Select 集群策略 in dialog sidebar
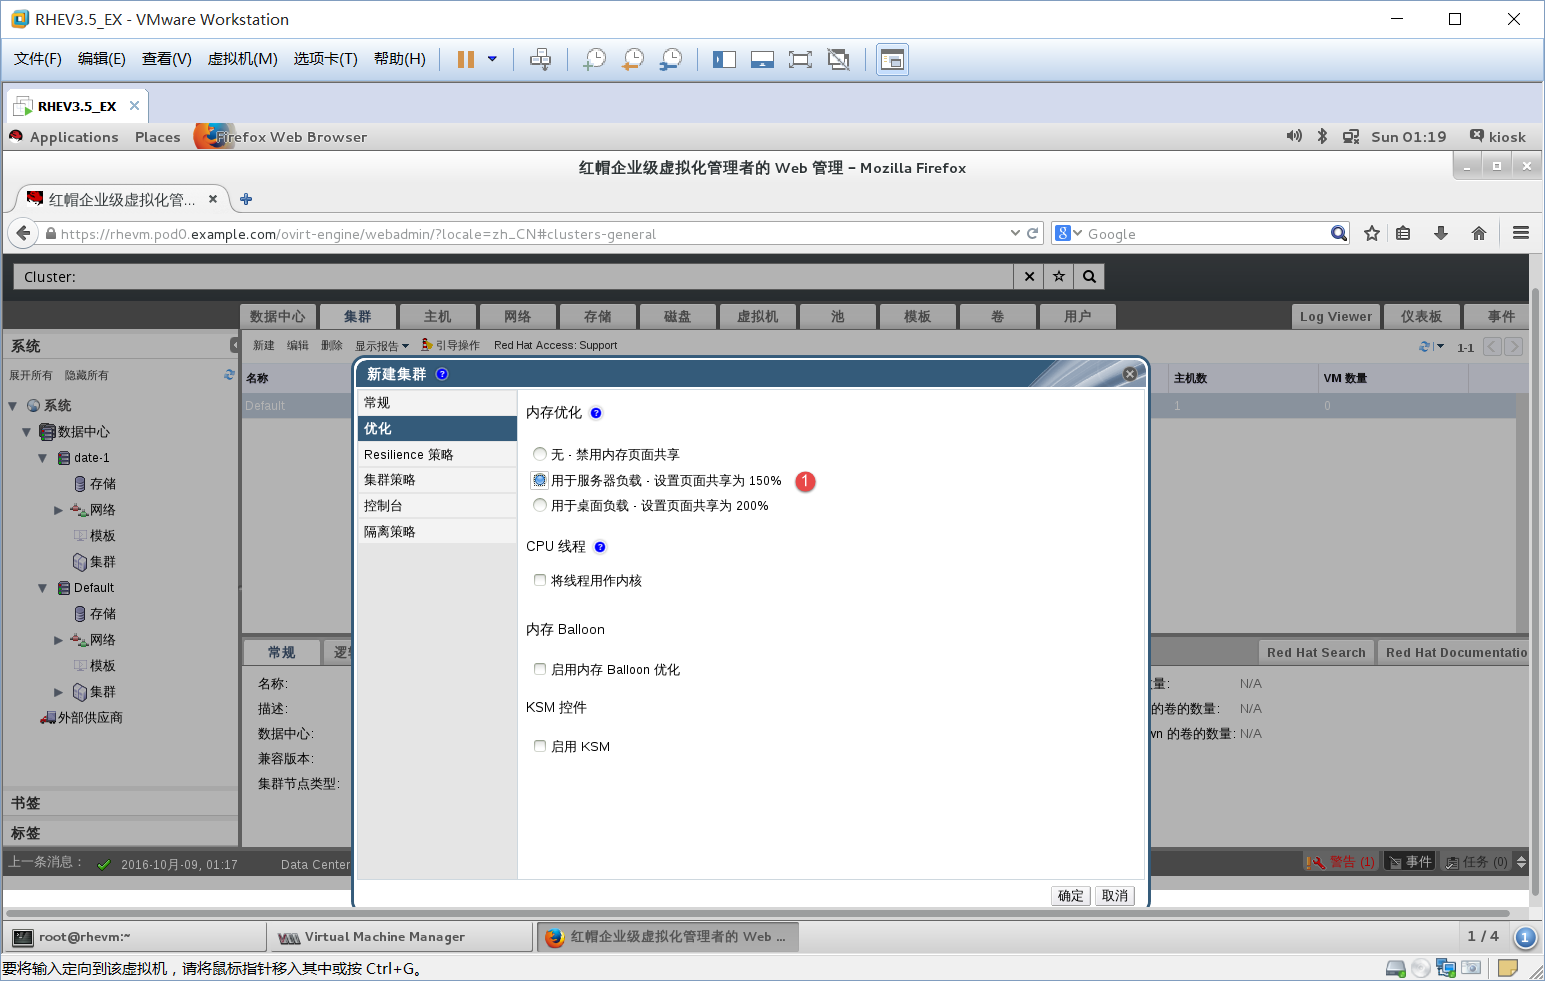Screen dimensions: 1545x981 [437, 480]
